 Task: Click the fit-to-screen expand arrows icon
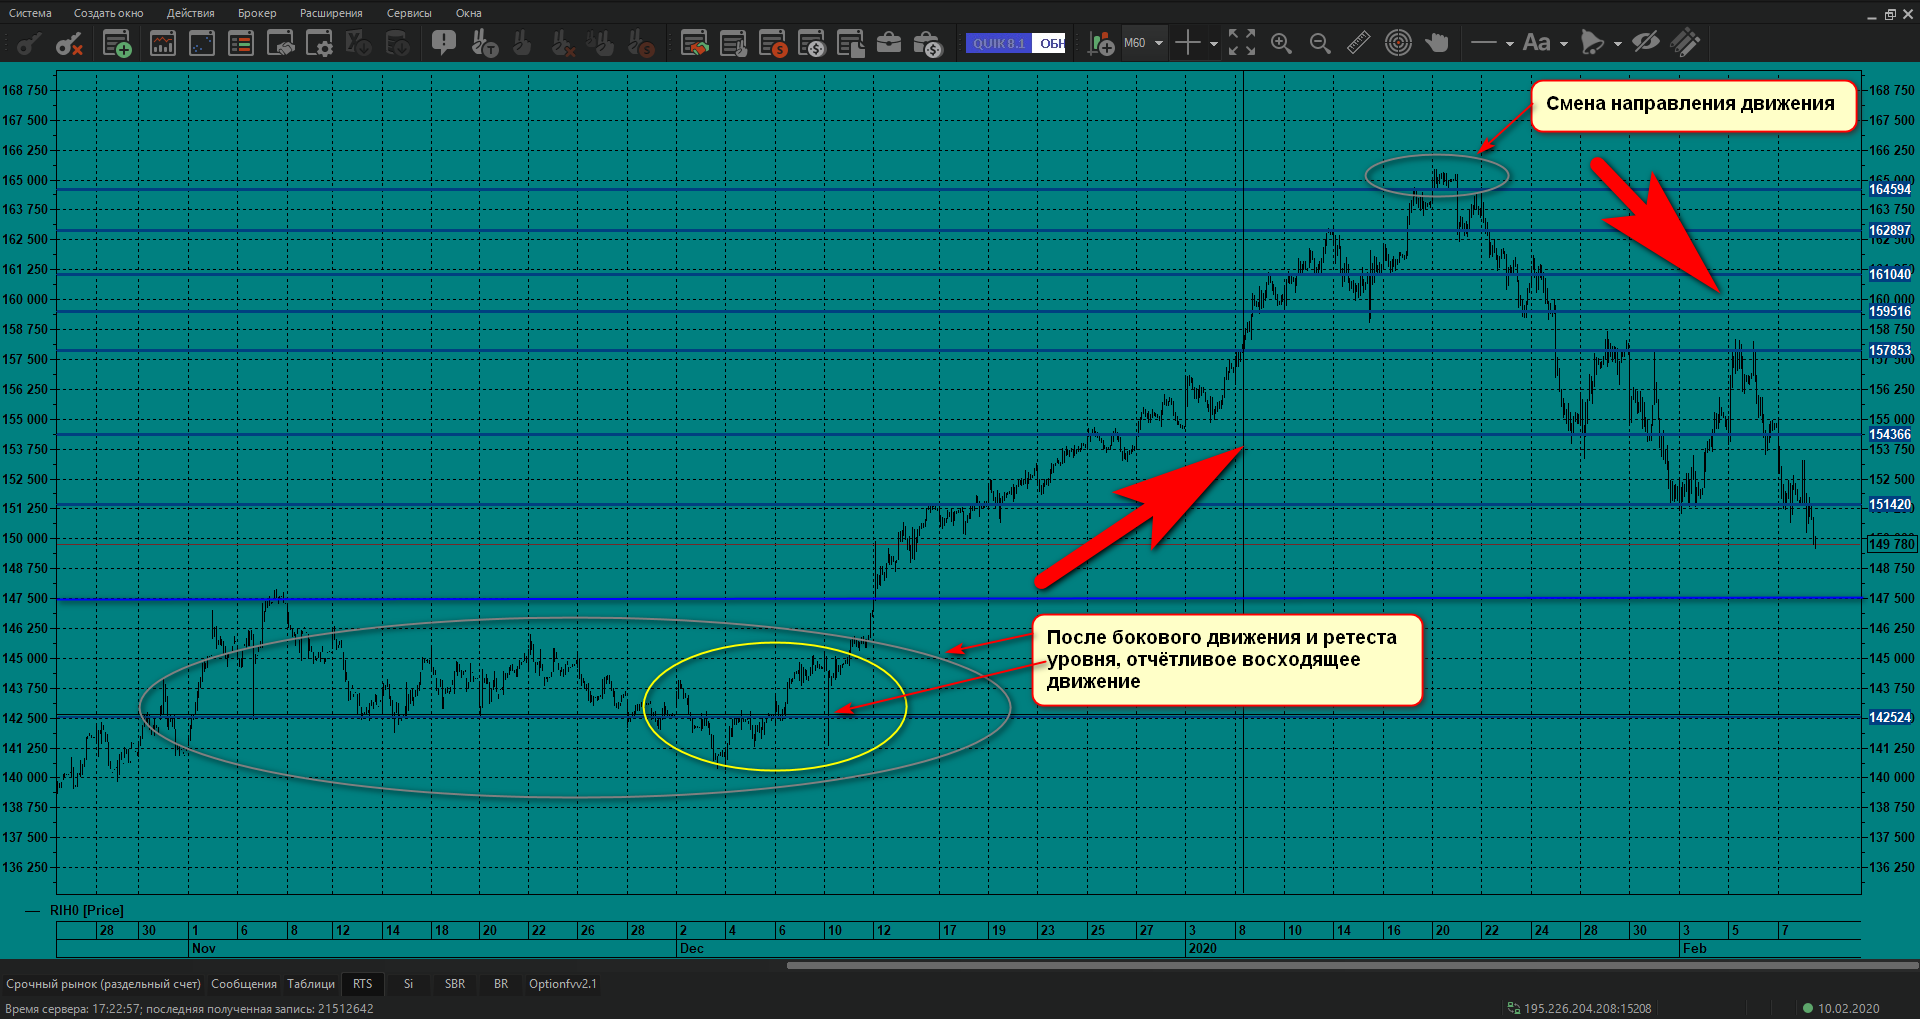click(1242, 43)
